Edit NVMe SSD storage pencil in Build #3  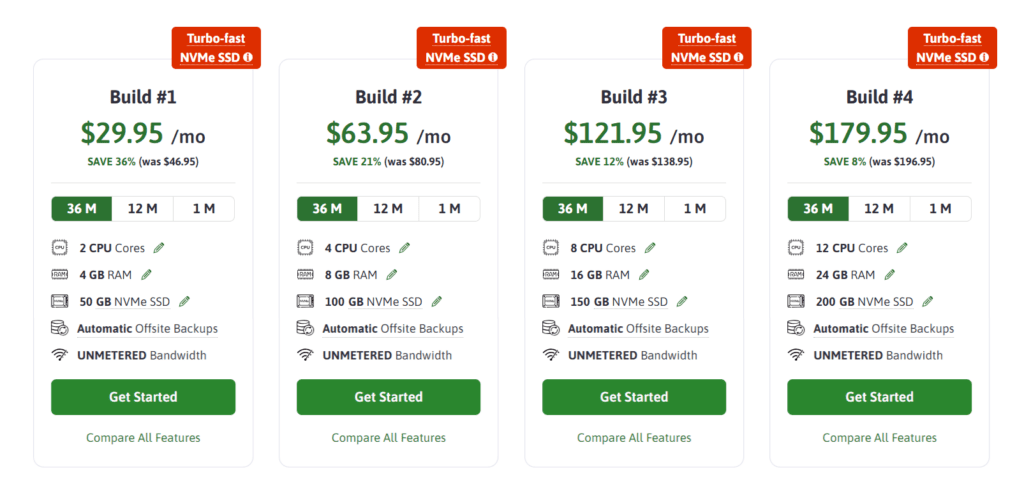[x=682, y=302]
